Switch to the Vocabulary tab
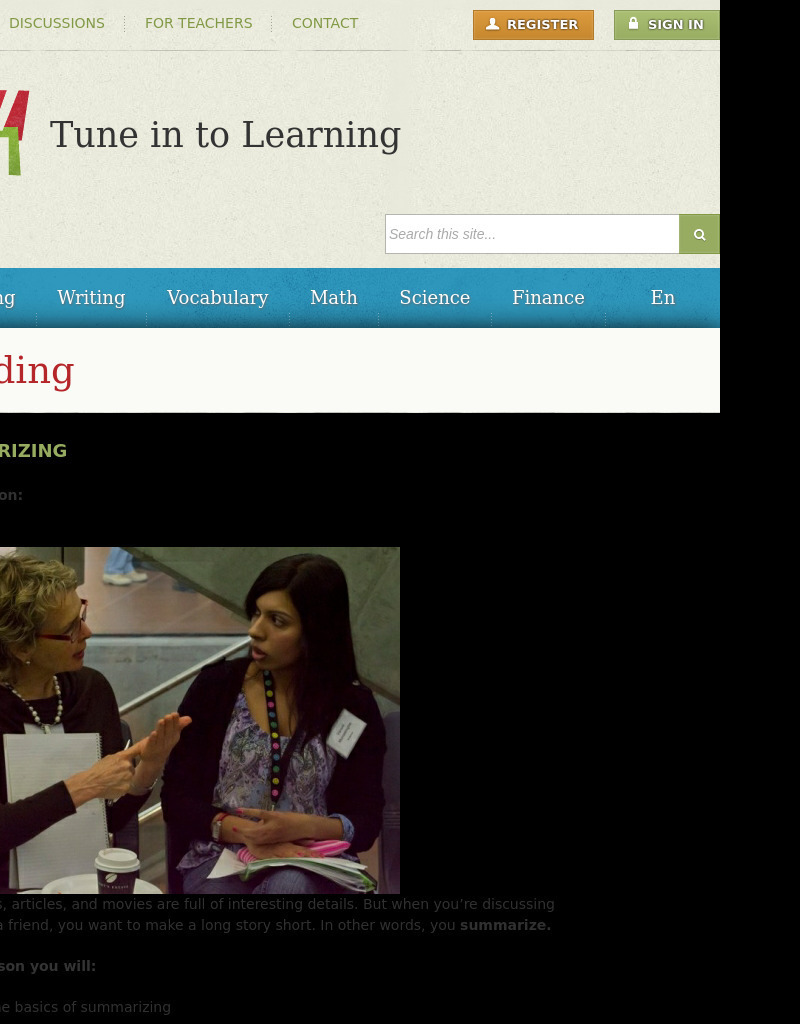This screenshot has height=1024, width=800. coord(217,298)
